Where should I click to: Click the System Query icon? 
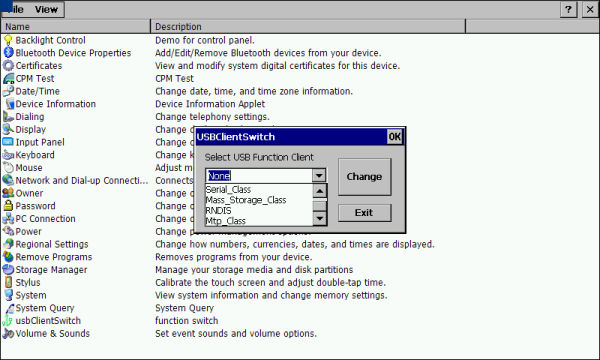pos(9,308)
